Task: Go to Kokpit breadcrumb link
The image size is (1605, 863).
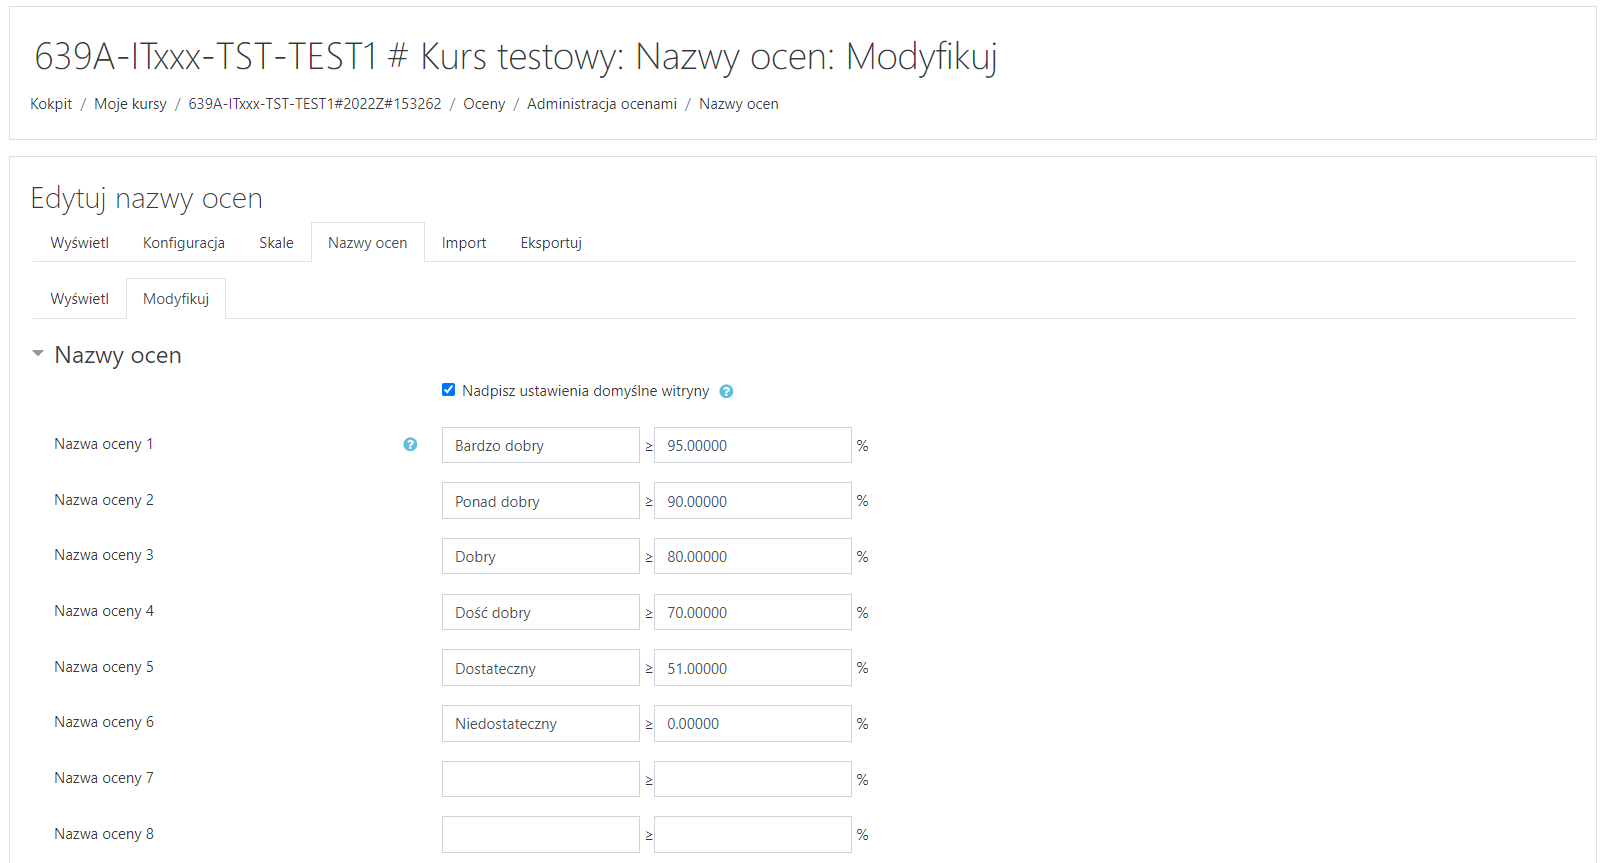Action: click(51, 104)
